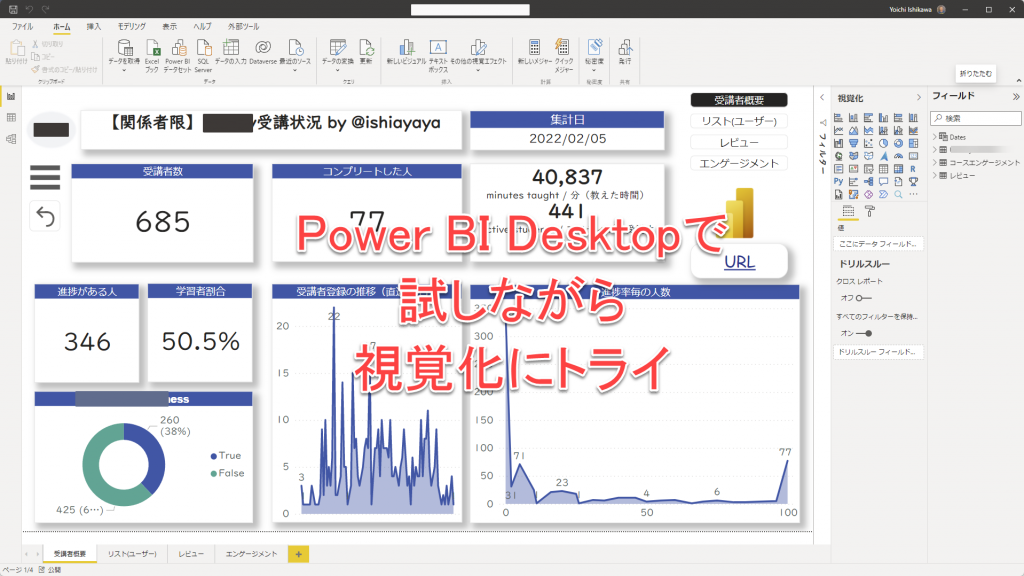Open the Recent Sources (最近のソース) dropdown
This screenshot has height=576, width=1024.
coord(295,71)
